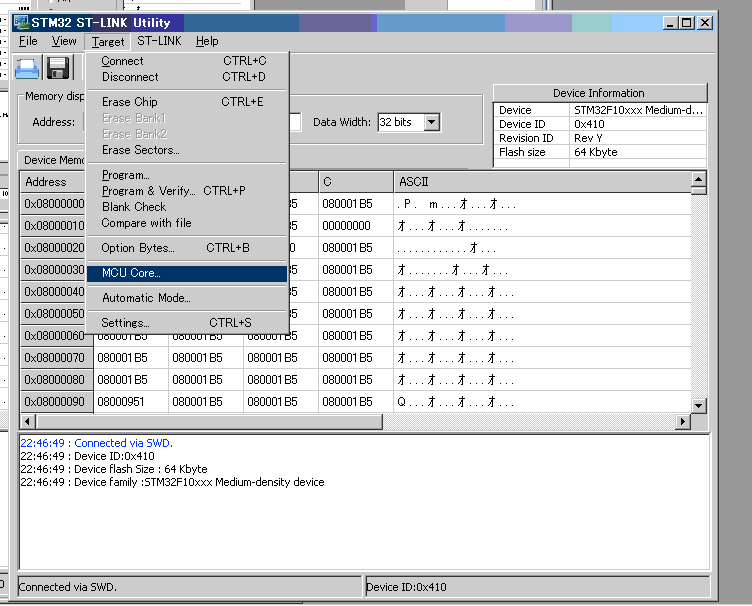The width and height of the screenshot is (752, 606).
Task: Choose Blank Check from the menu
Action: tap(188, 207)
